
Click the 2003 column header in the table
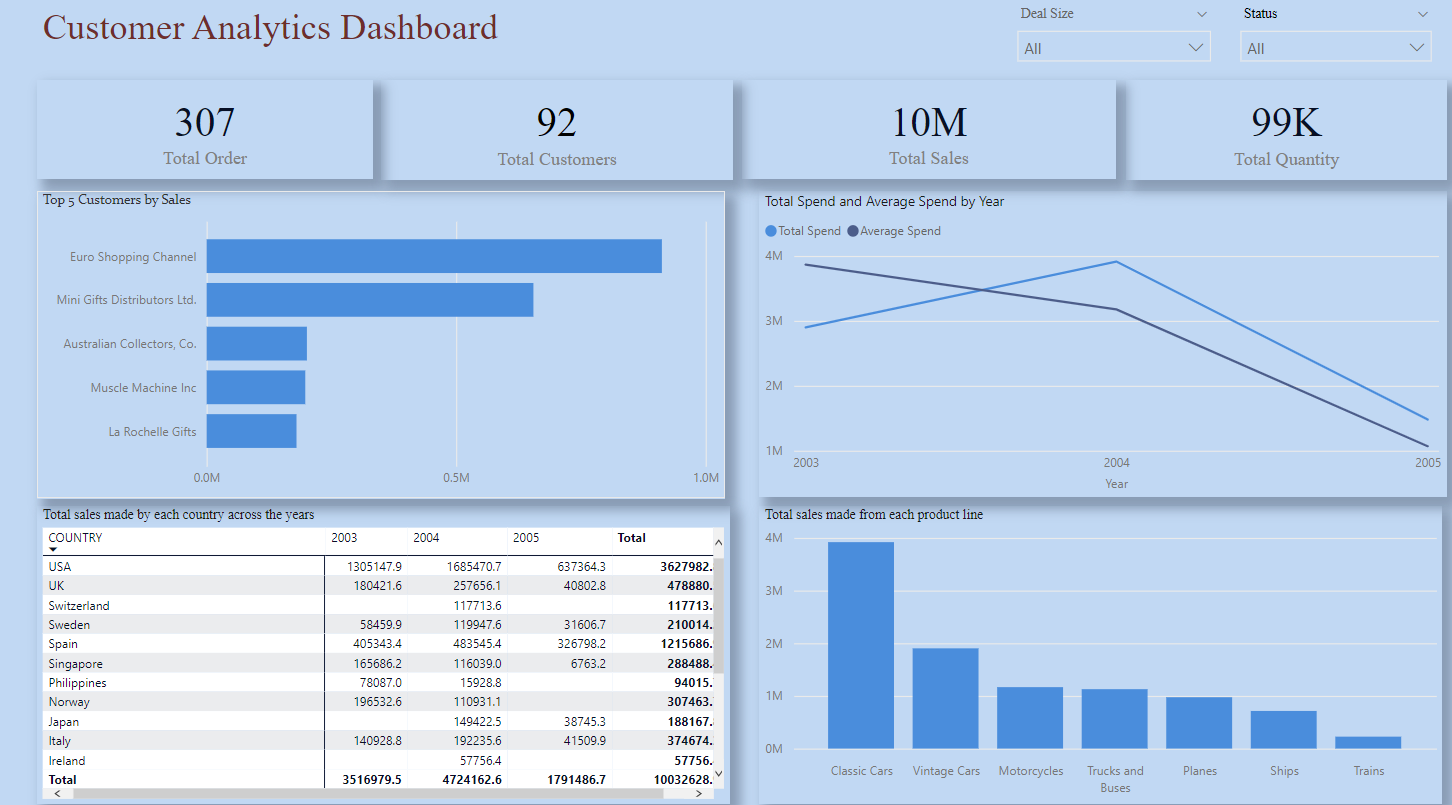(344, 538)
